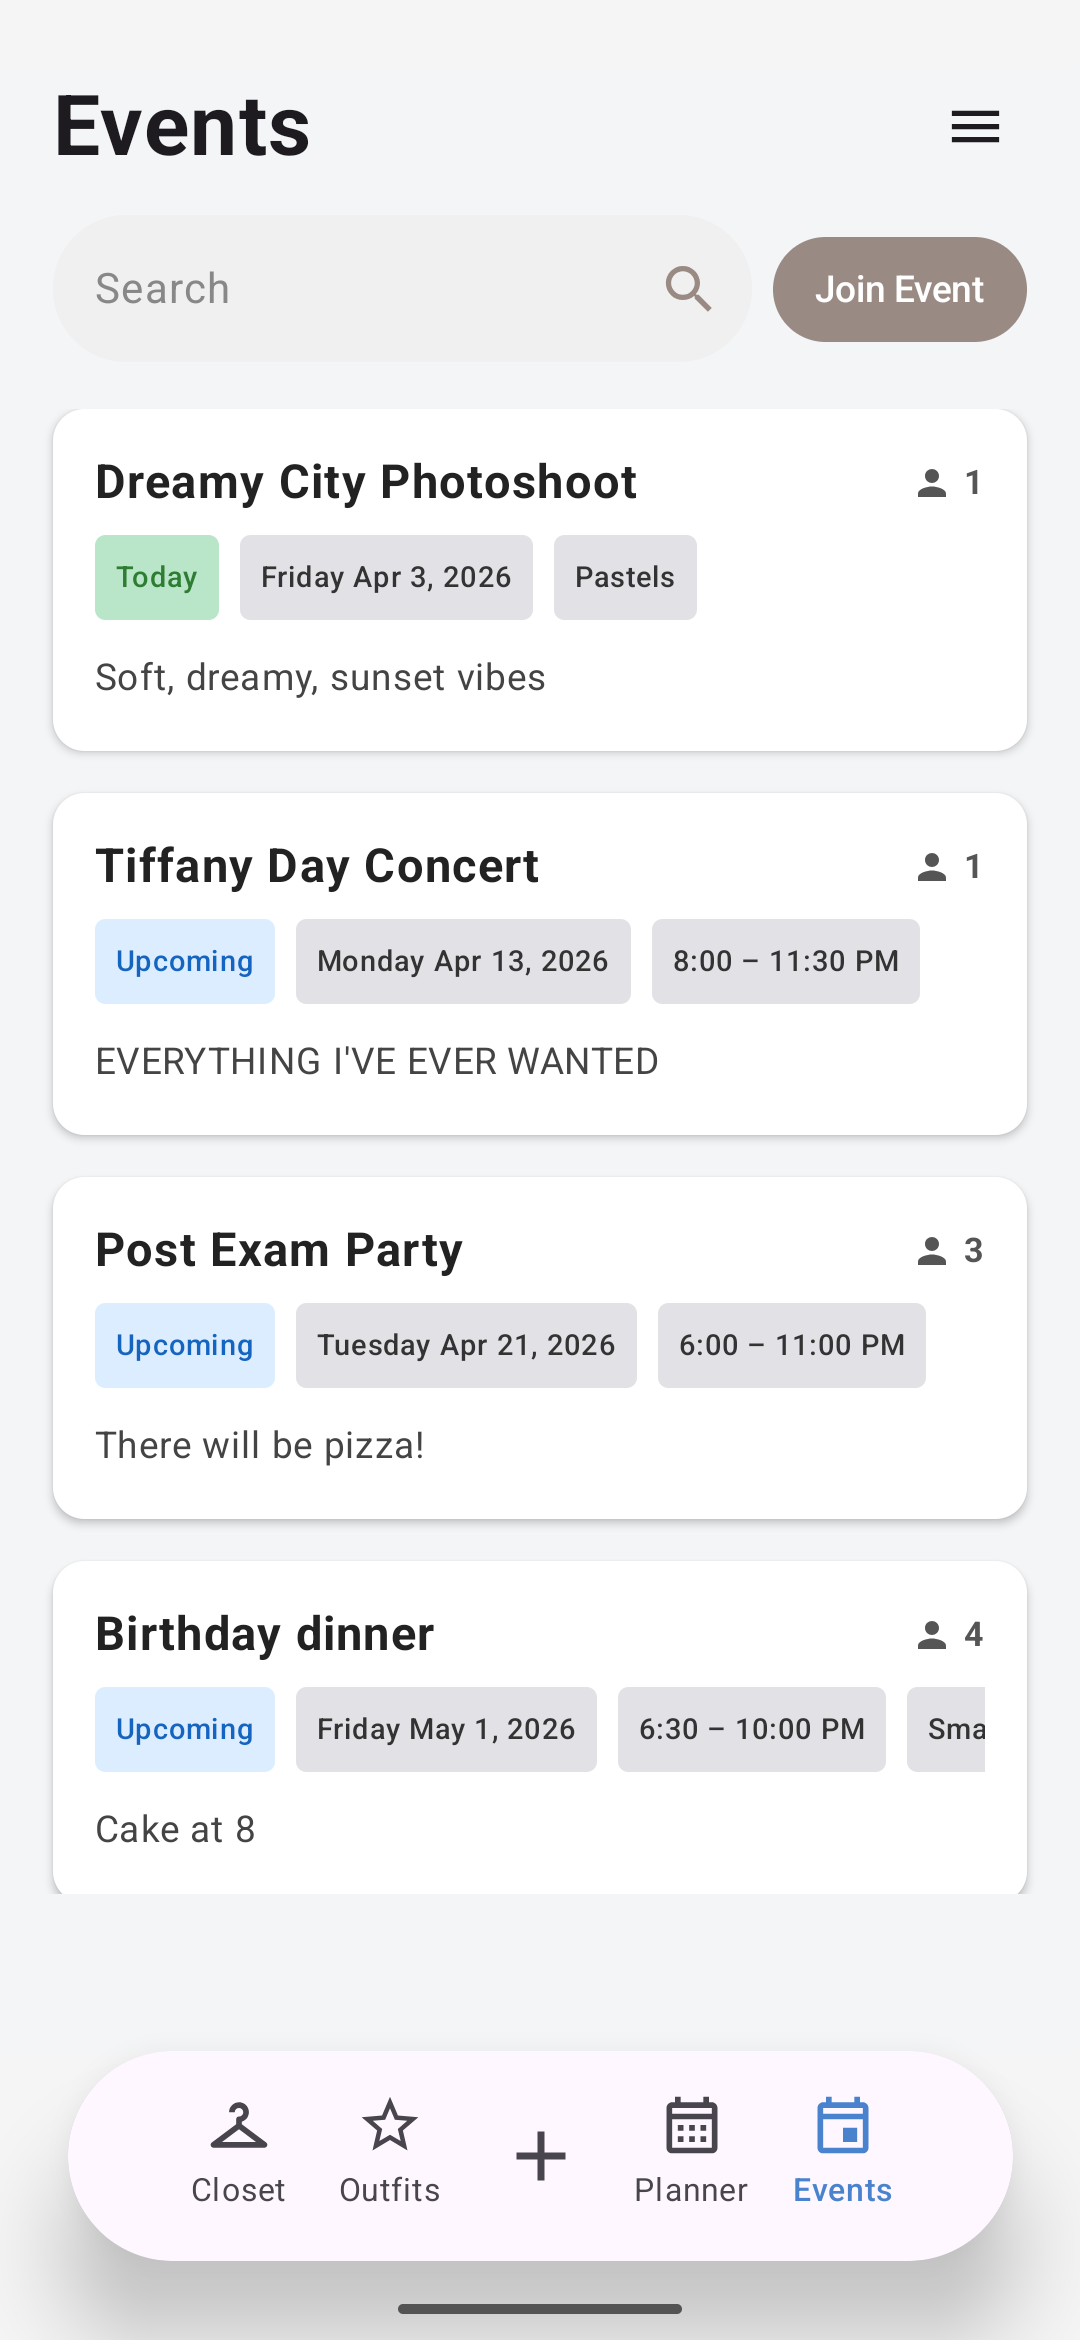The height and width of the screenshot is (2340, 1080).
Task: Click the Join Event button
Action: 899,289
